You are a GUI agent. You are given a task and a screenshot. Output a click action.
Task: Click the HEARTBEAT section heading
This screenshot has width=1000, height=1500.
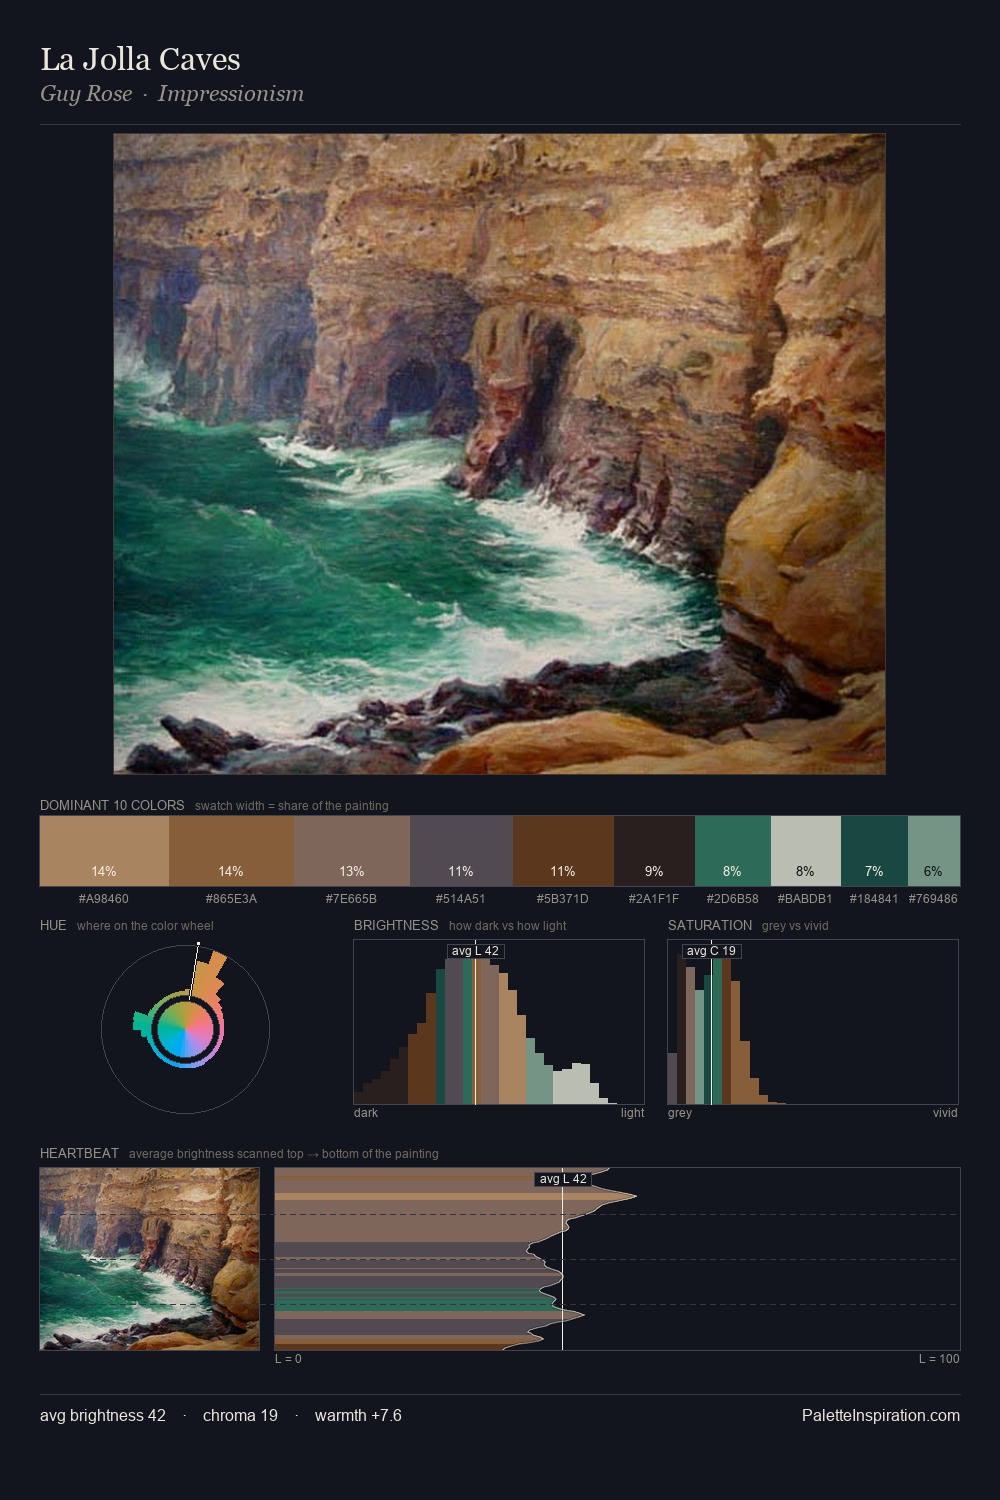tap(79, 1153)
